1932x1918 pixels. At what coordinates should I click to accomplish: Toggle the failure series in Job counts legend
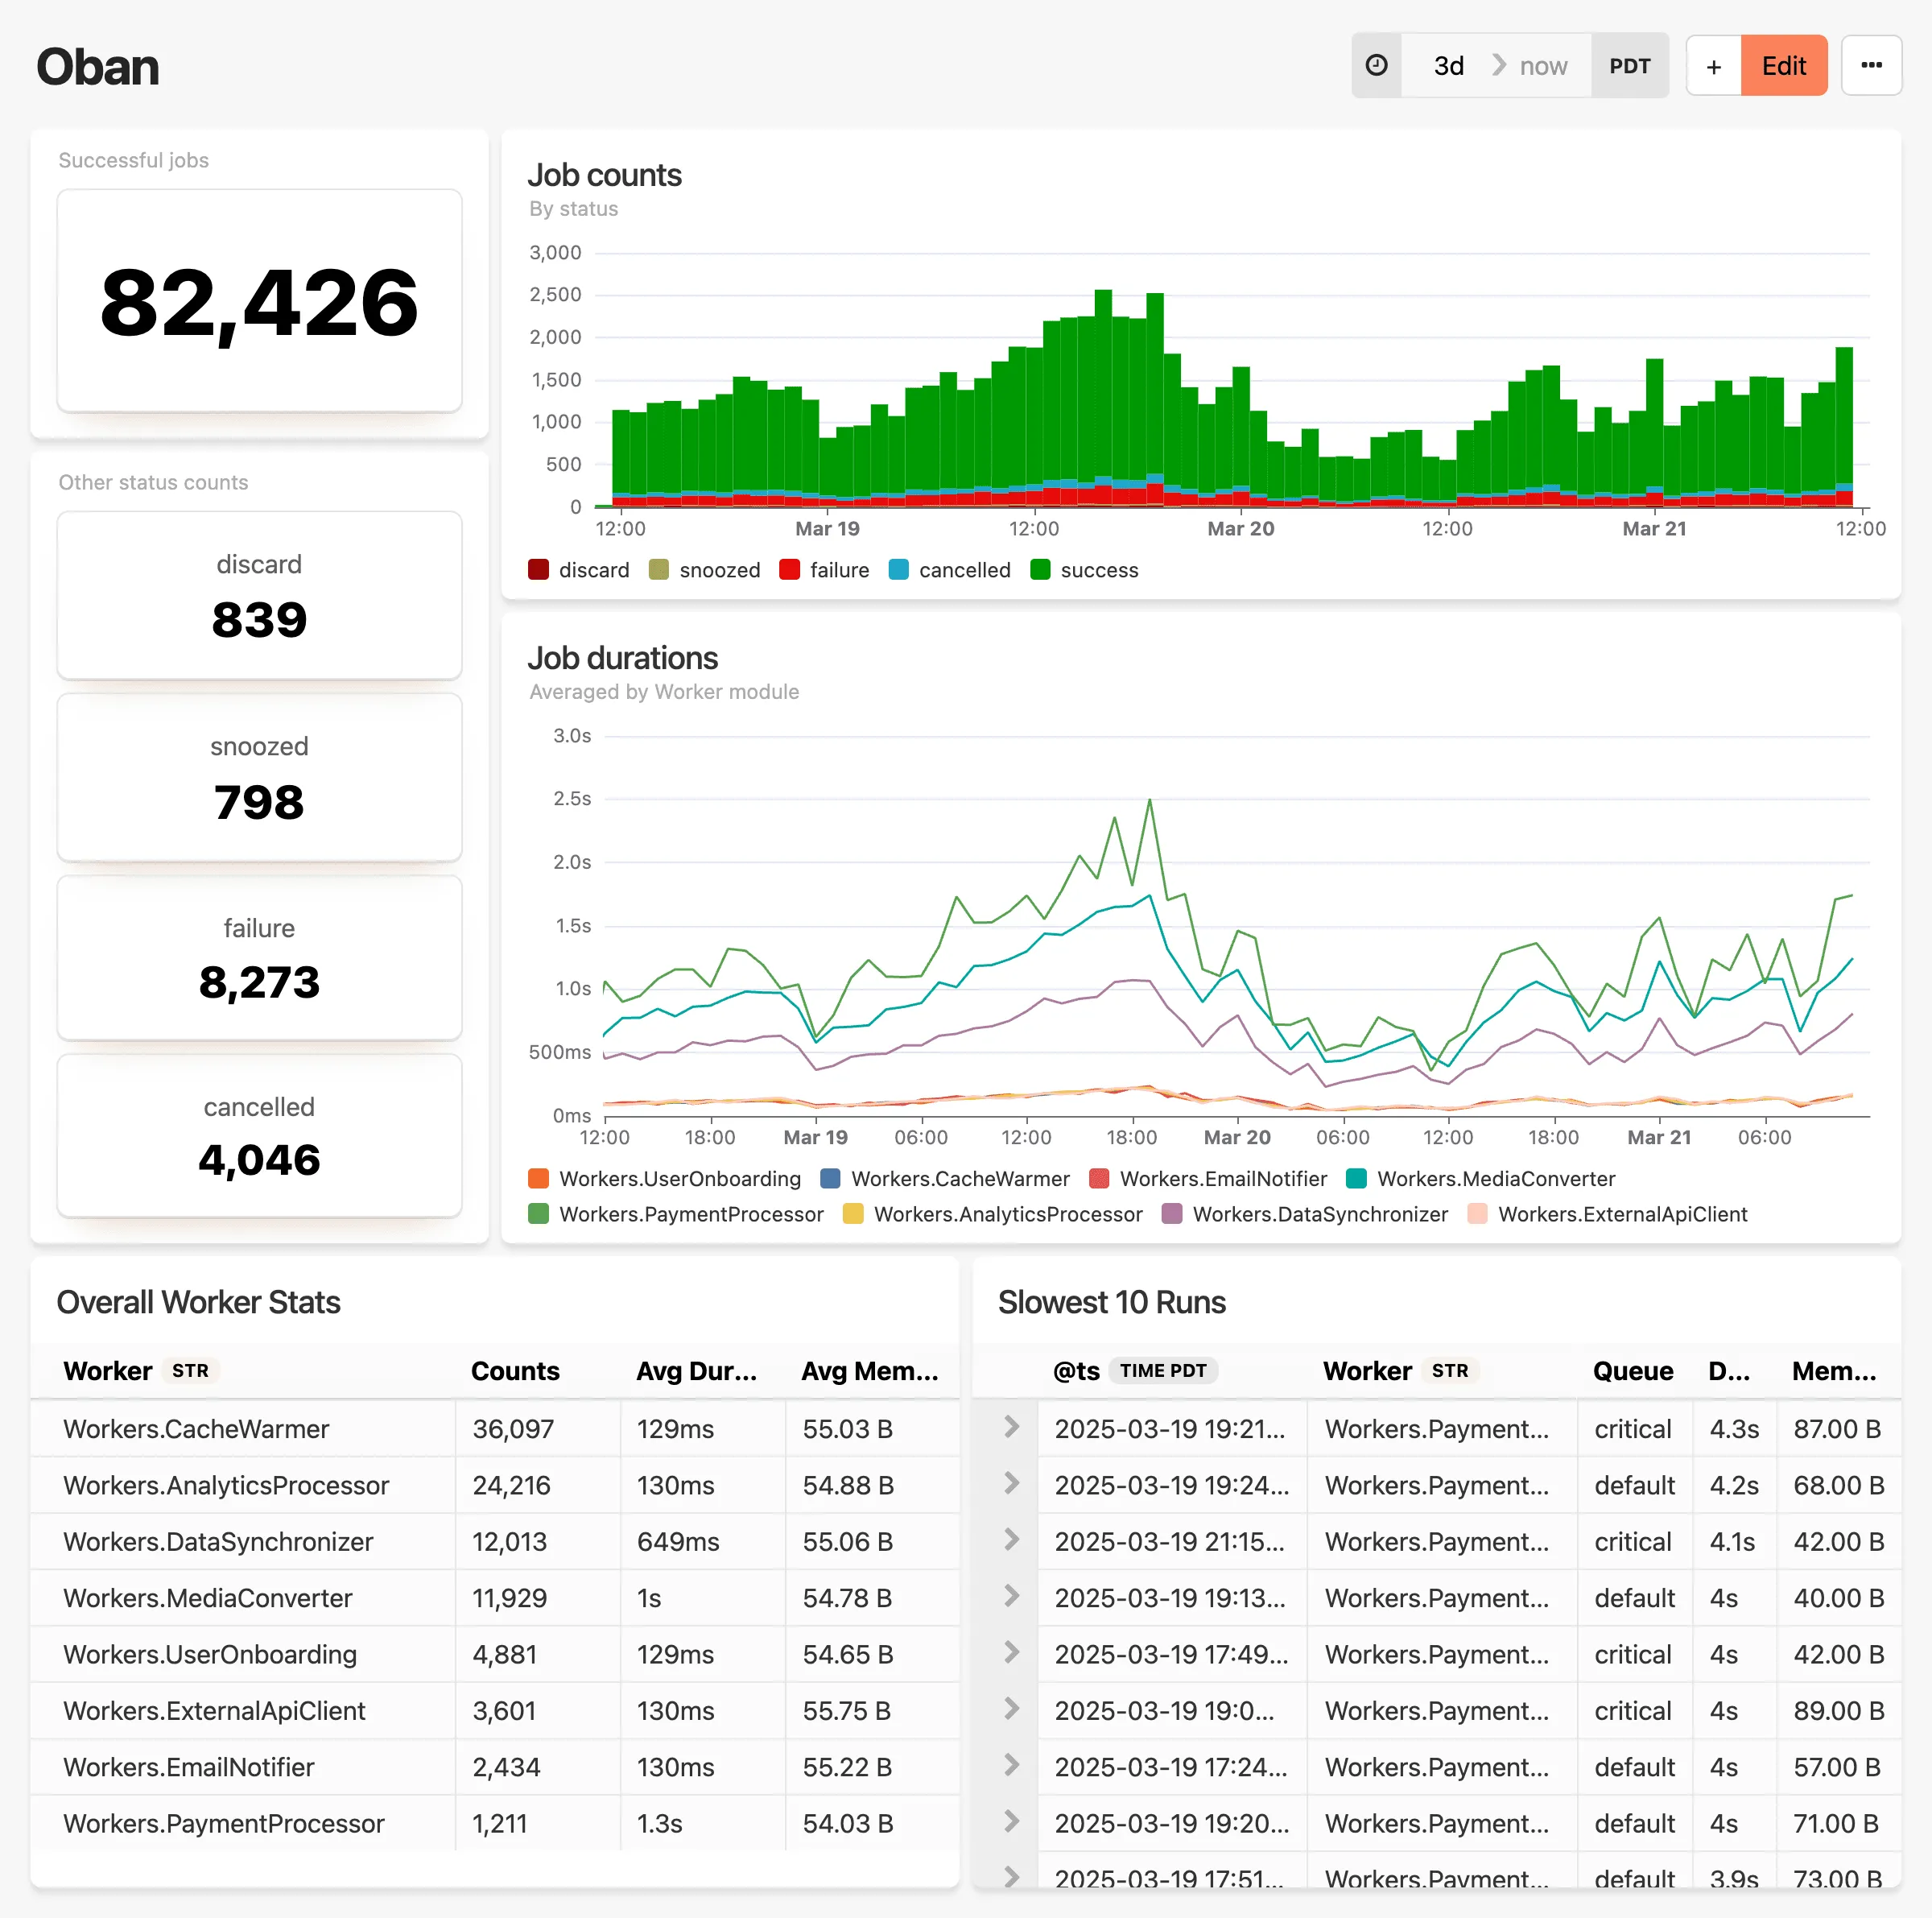tap(838, 570)
